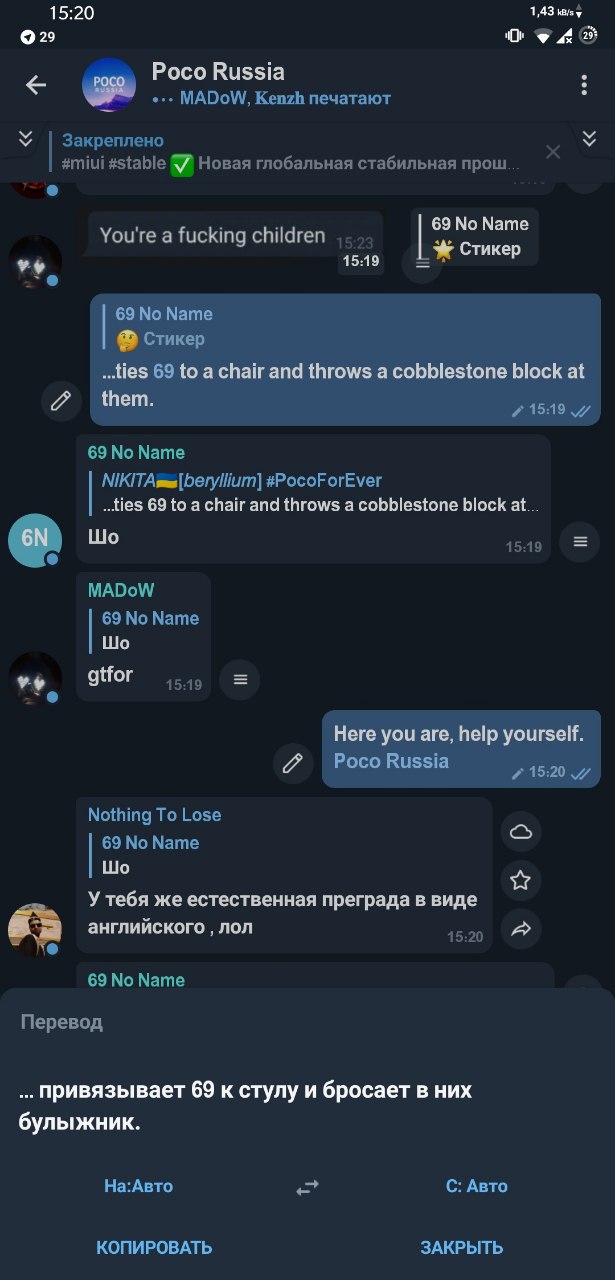Open Poco Russia group avatar
The image size is (615, 1280).
[109, 85]
